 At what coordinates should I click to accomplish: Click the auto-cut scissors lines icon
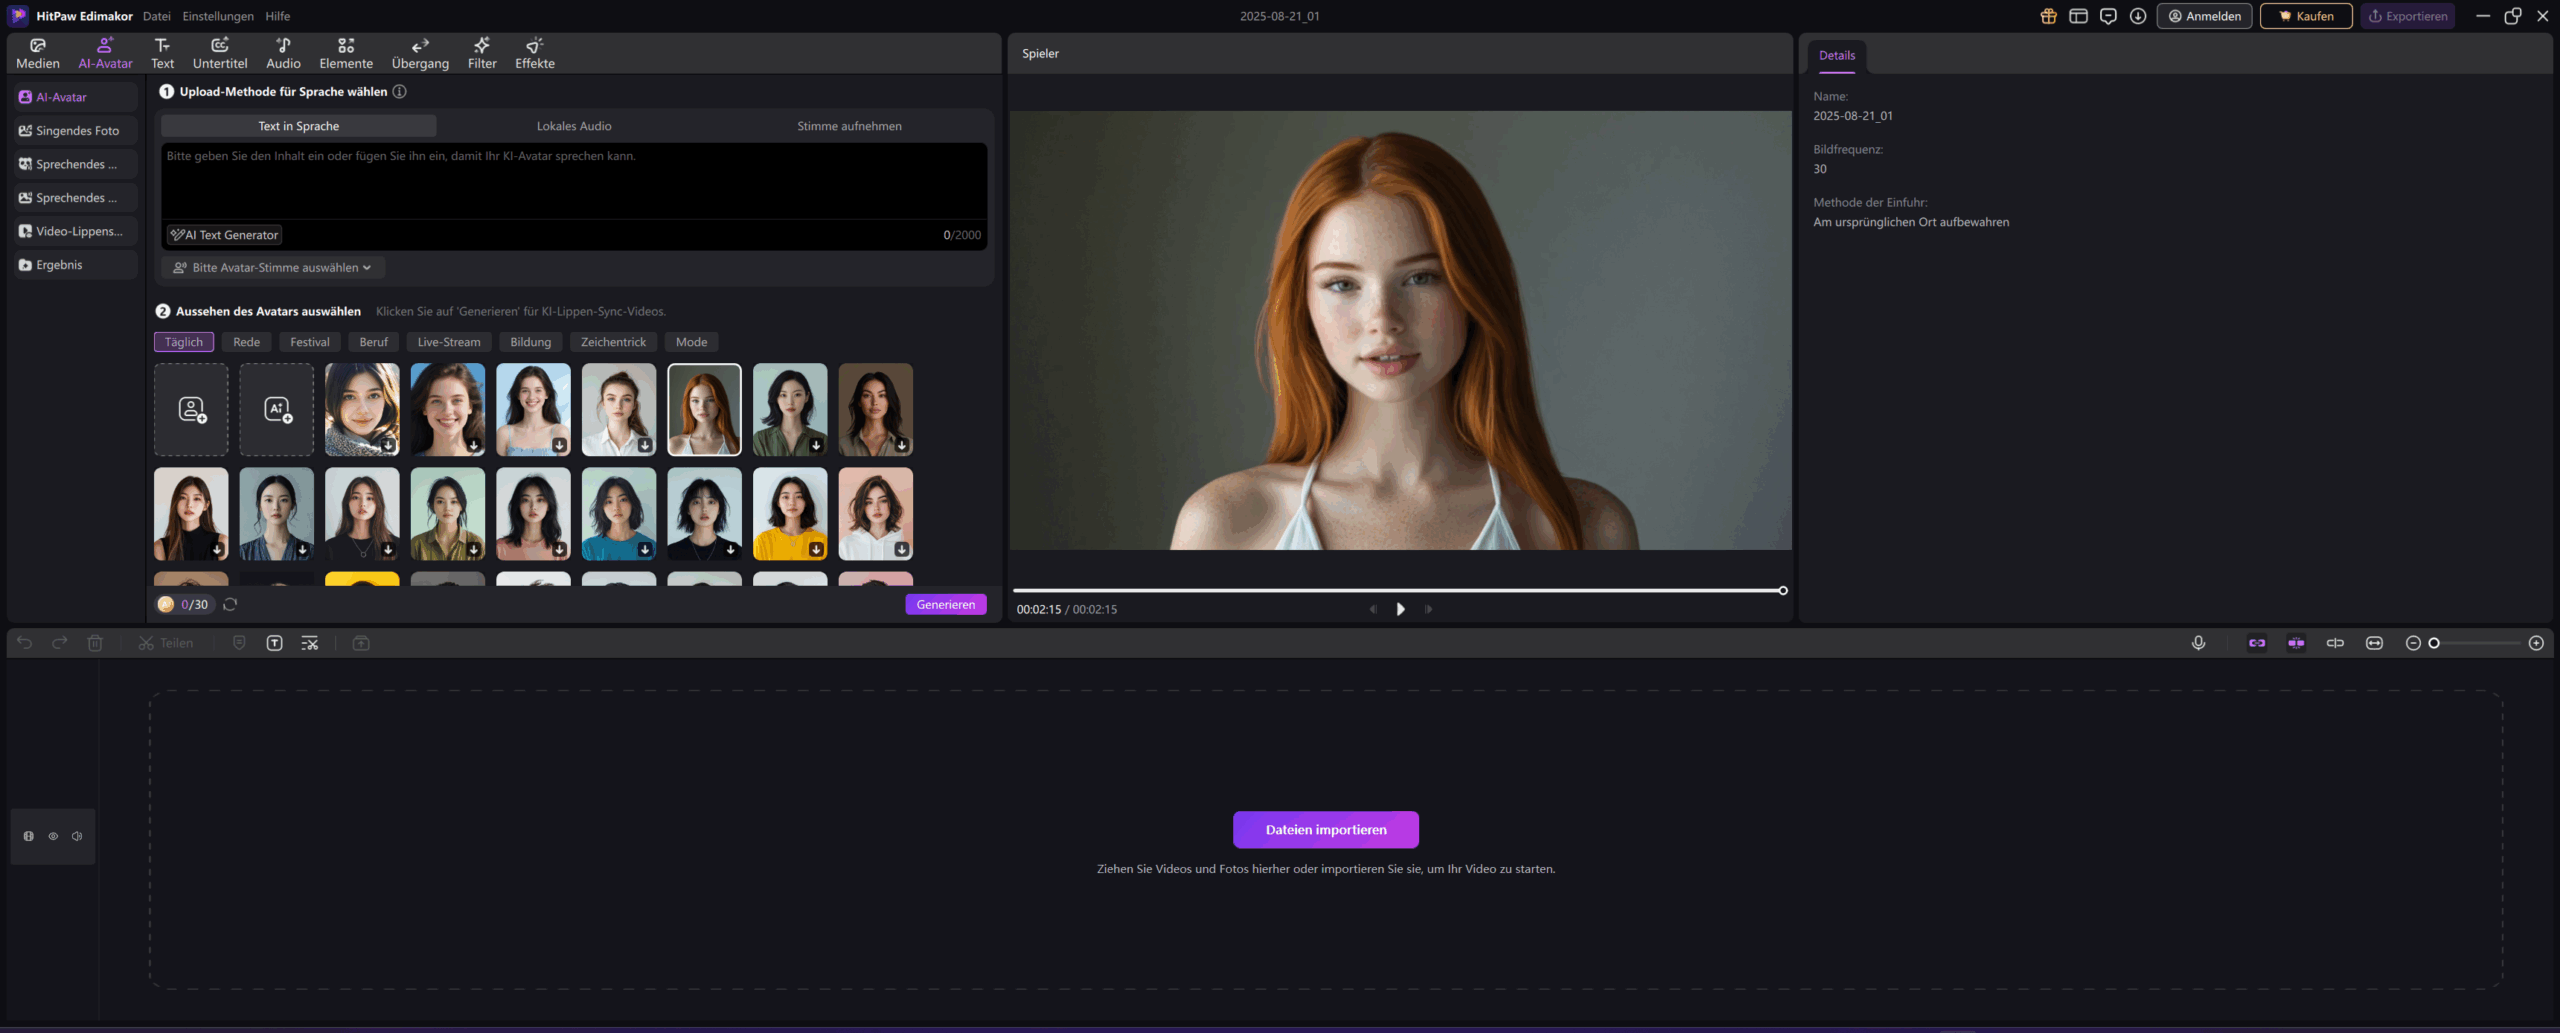coord(310,643)
